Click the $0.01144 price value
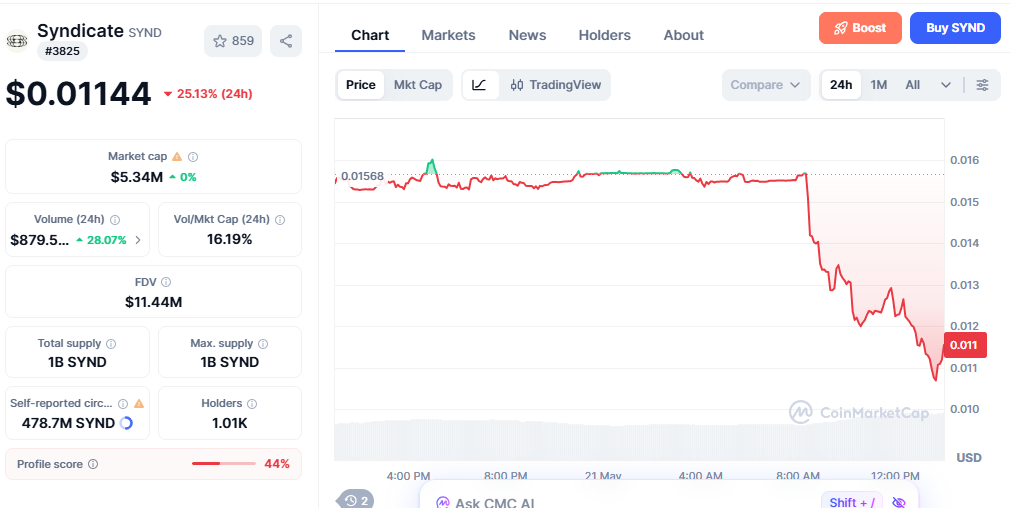Viewport: 1010px width, 508px height. pyautogui.click(x=79, y=94)
